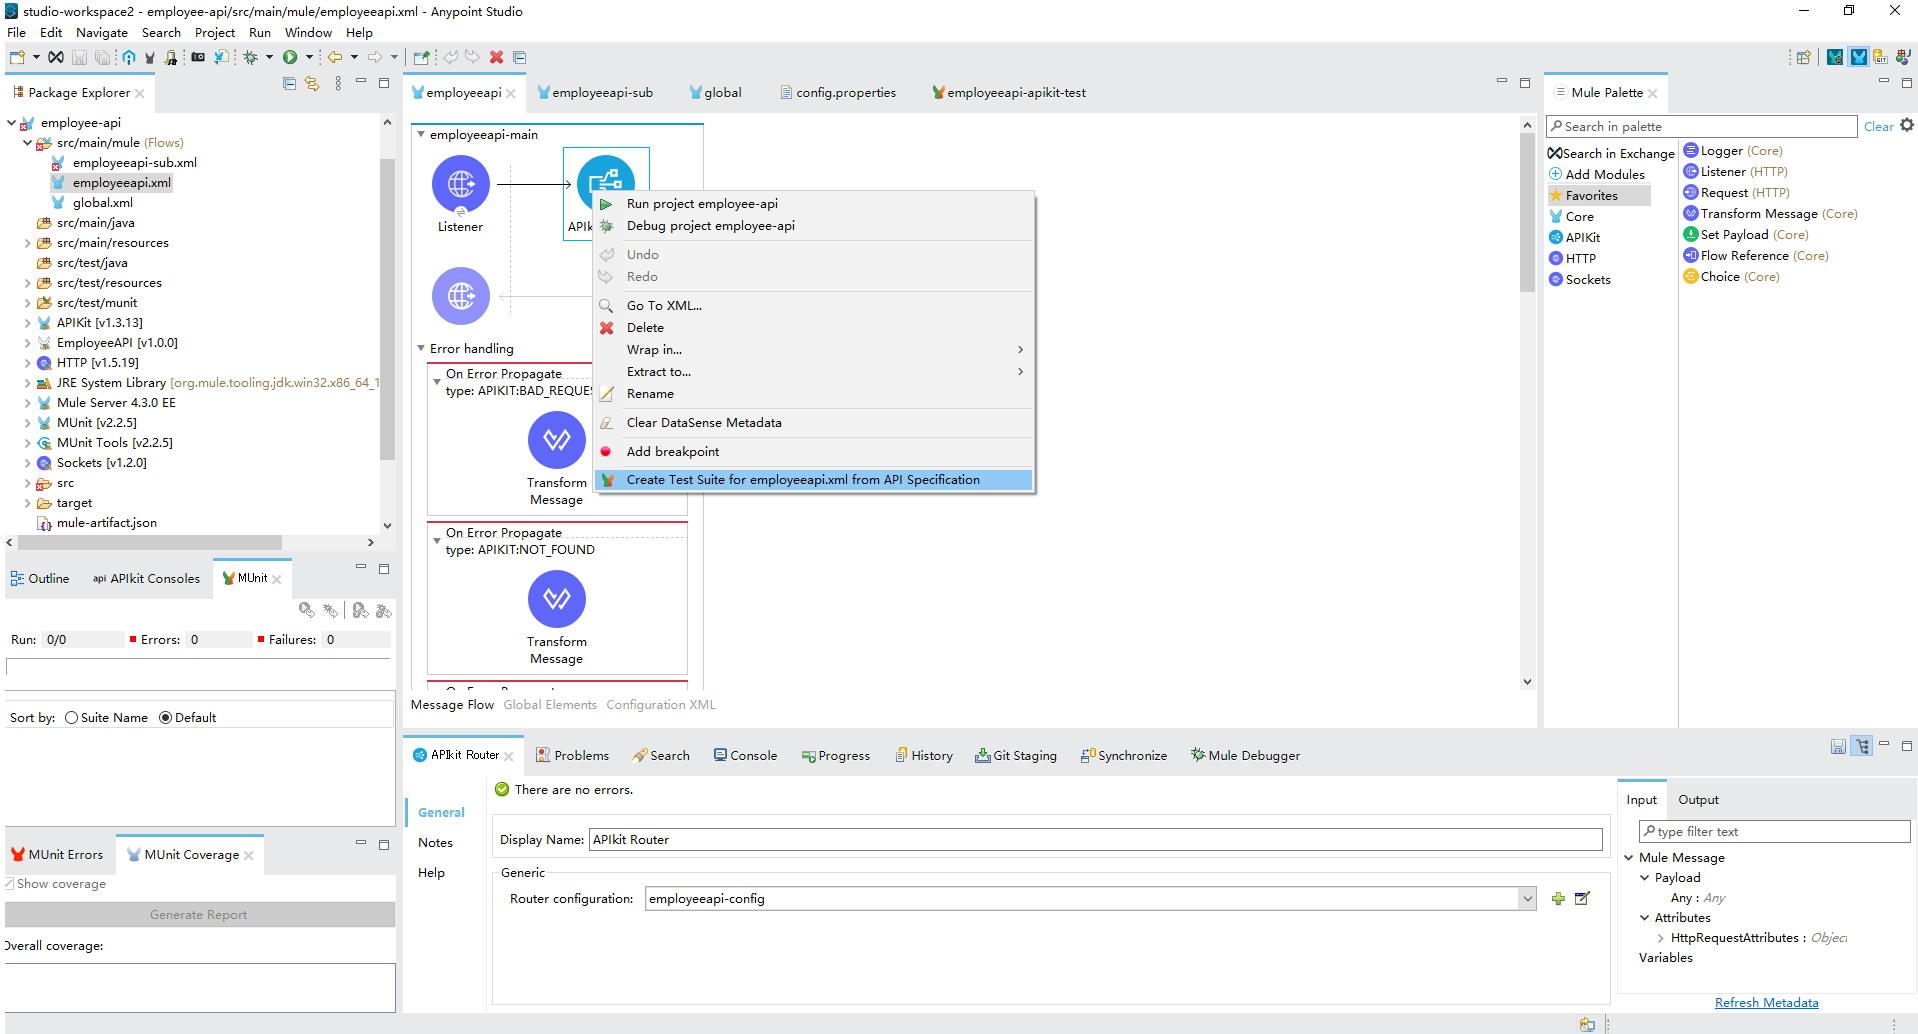Click the Mule Design perspective icon at top right
The width and height of the screenshot is (1918, 1034).
(x=1858, y=57)
